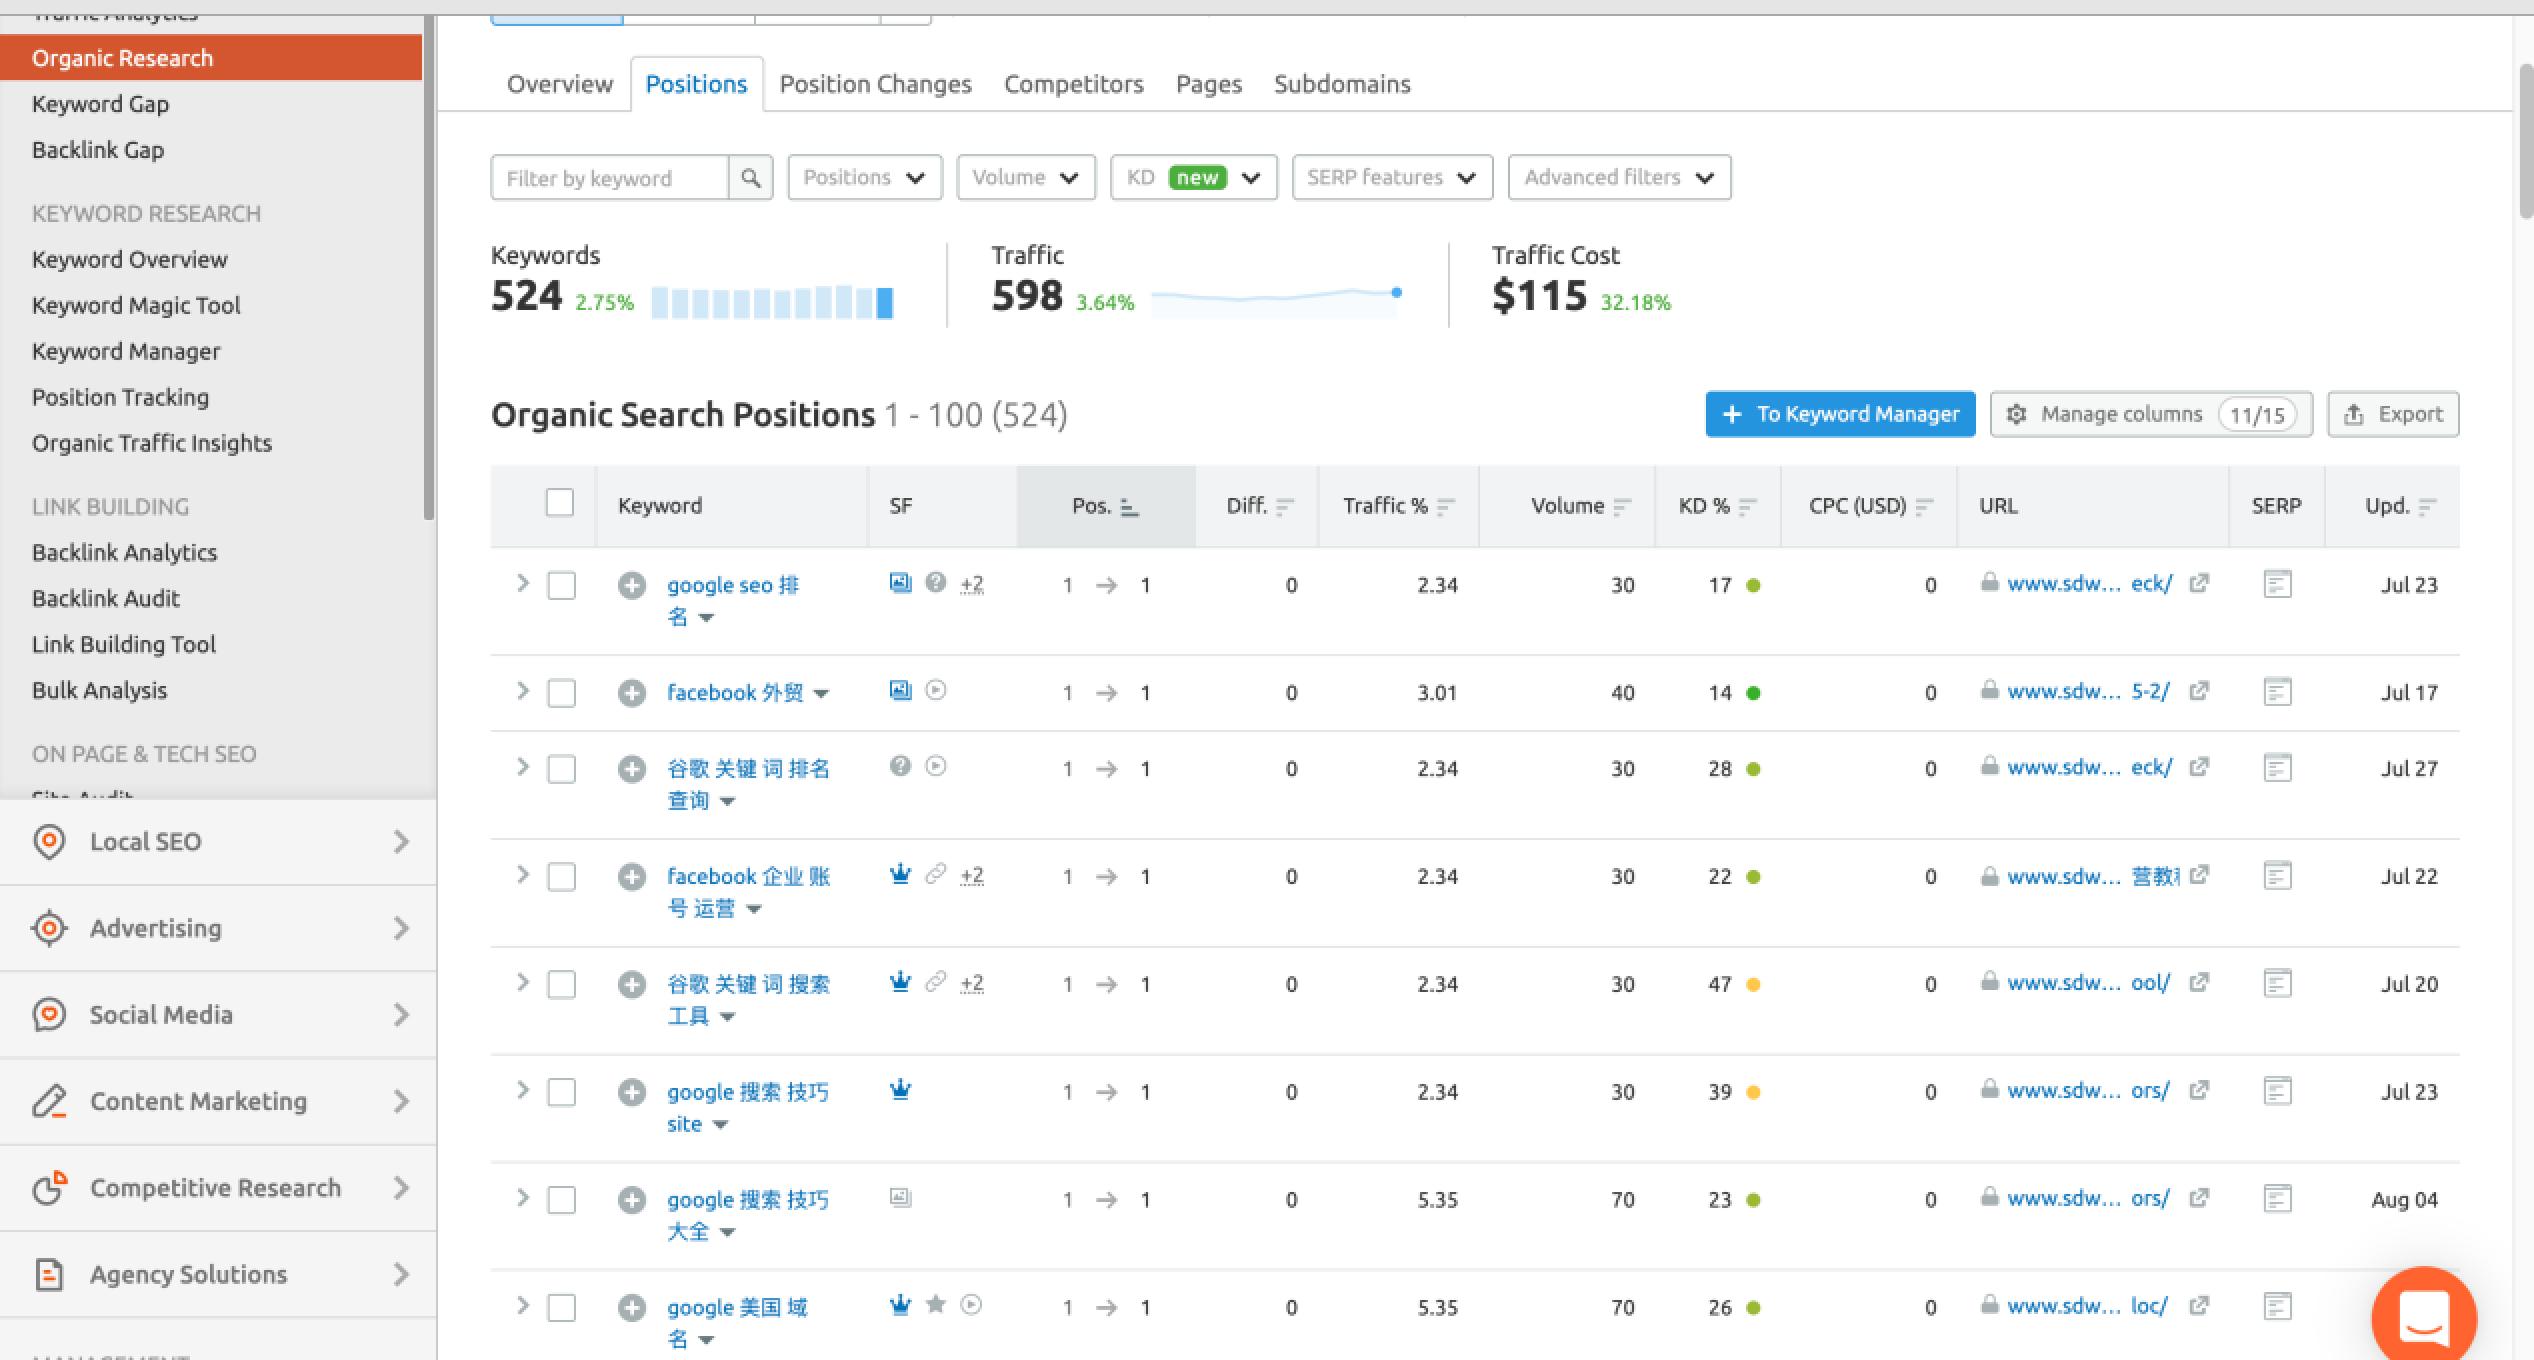Switch to the Pages tab
The height and width of the screenshot is (1360, 2534).
click(1208, 85)
